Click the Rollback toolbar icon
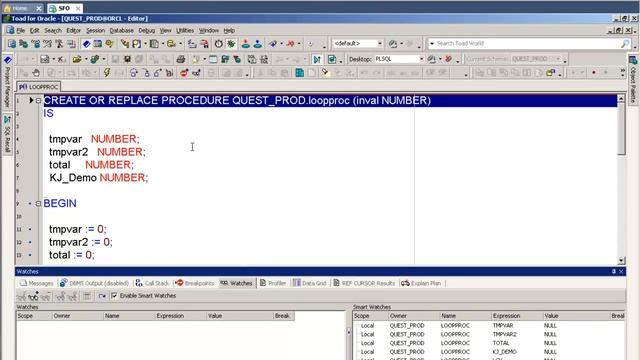 258,44
